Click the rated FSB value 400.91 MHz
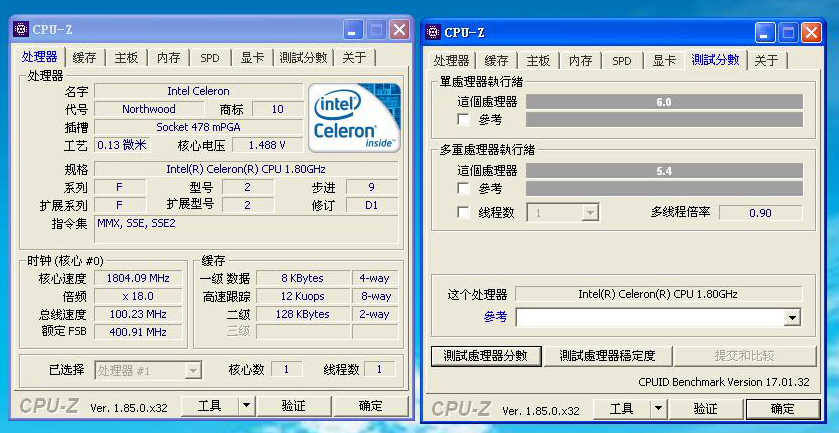This screenshot has height=433, width=839. 138,332
